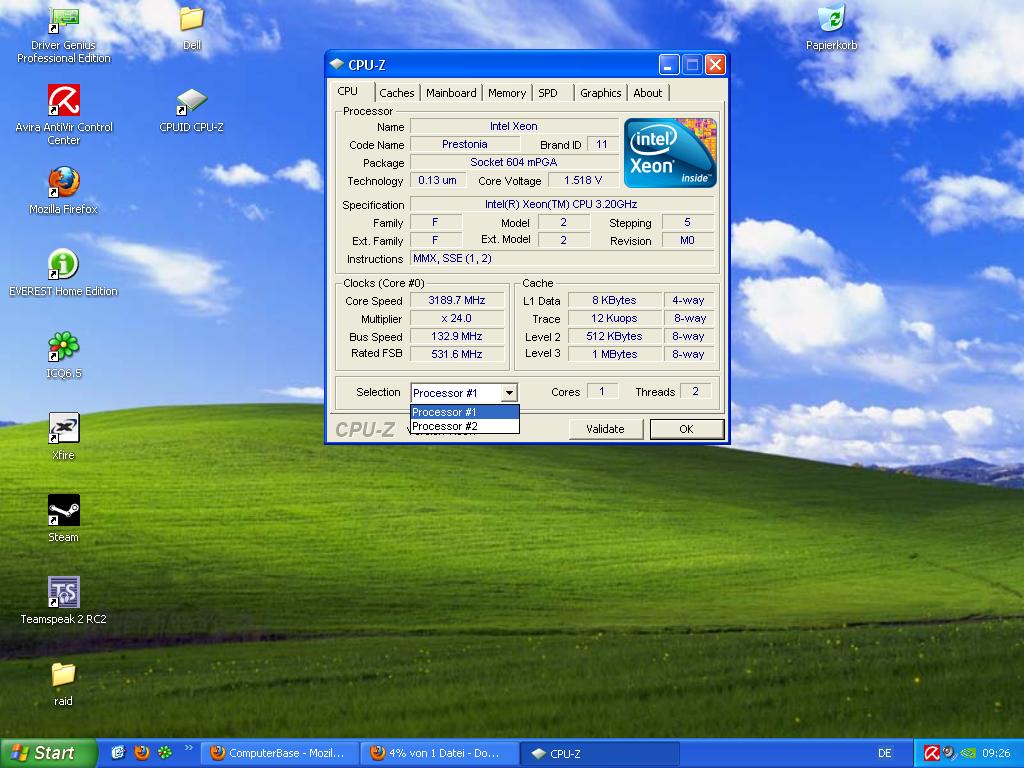Switch to the About tab
This screenshot has height=768, width=1024.
(x=648, y=93)
